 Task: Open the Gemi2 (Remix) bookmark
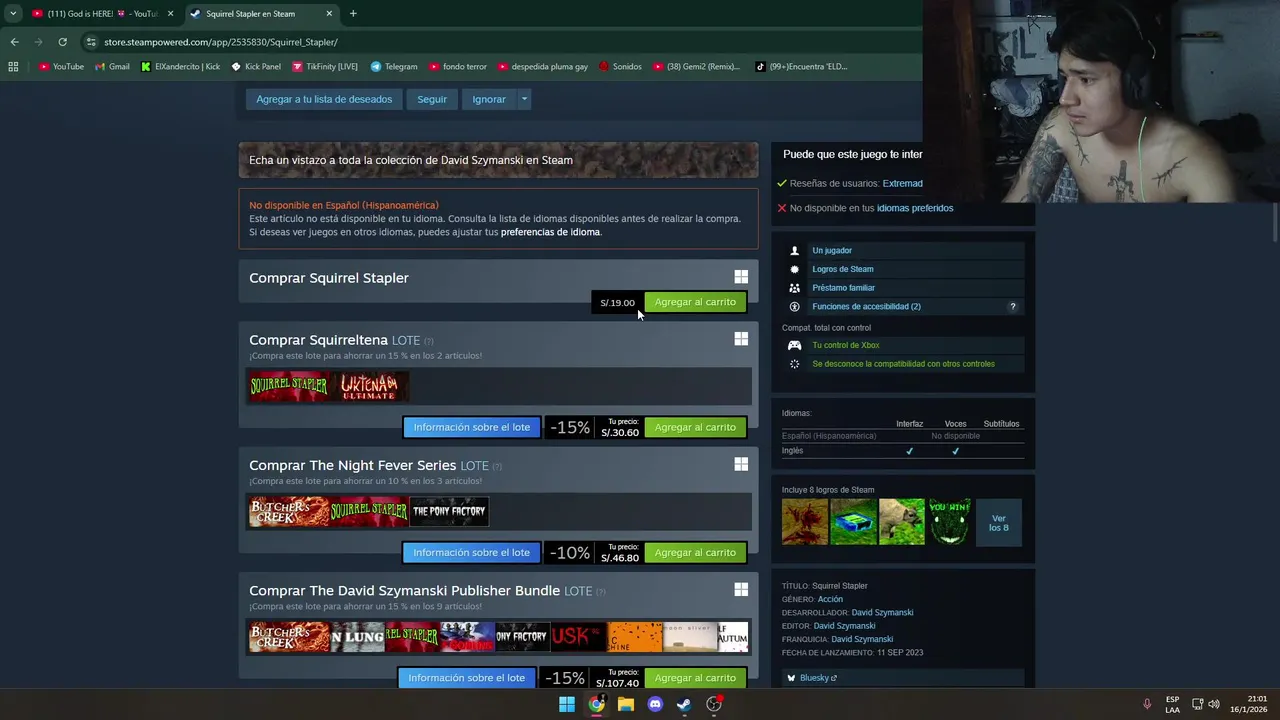(x=696, y=67)
